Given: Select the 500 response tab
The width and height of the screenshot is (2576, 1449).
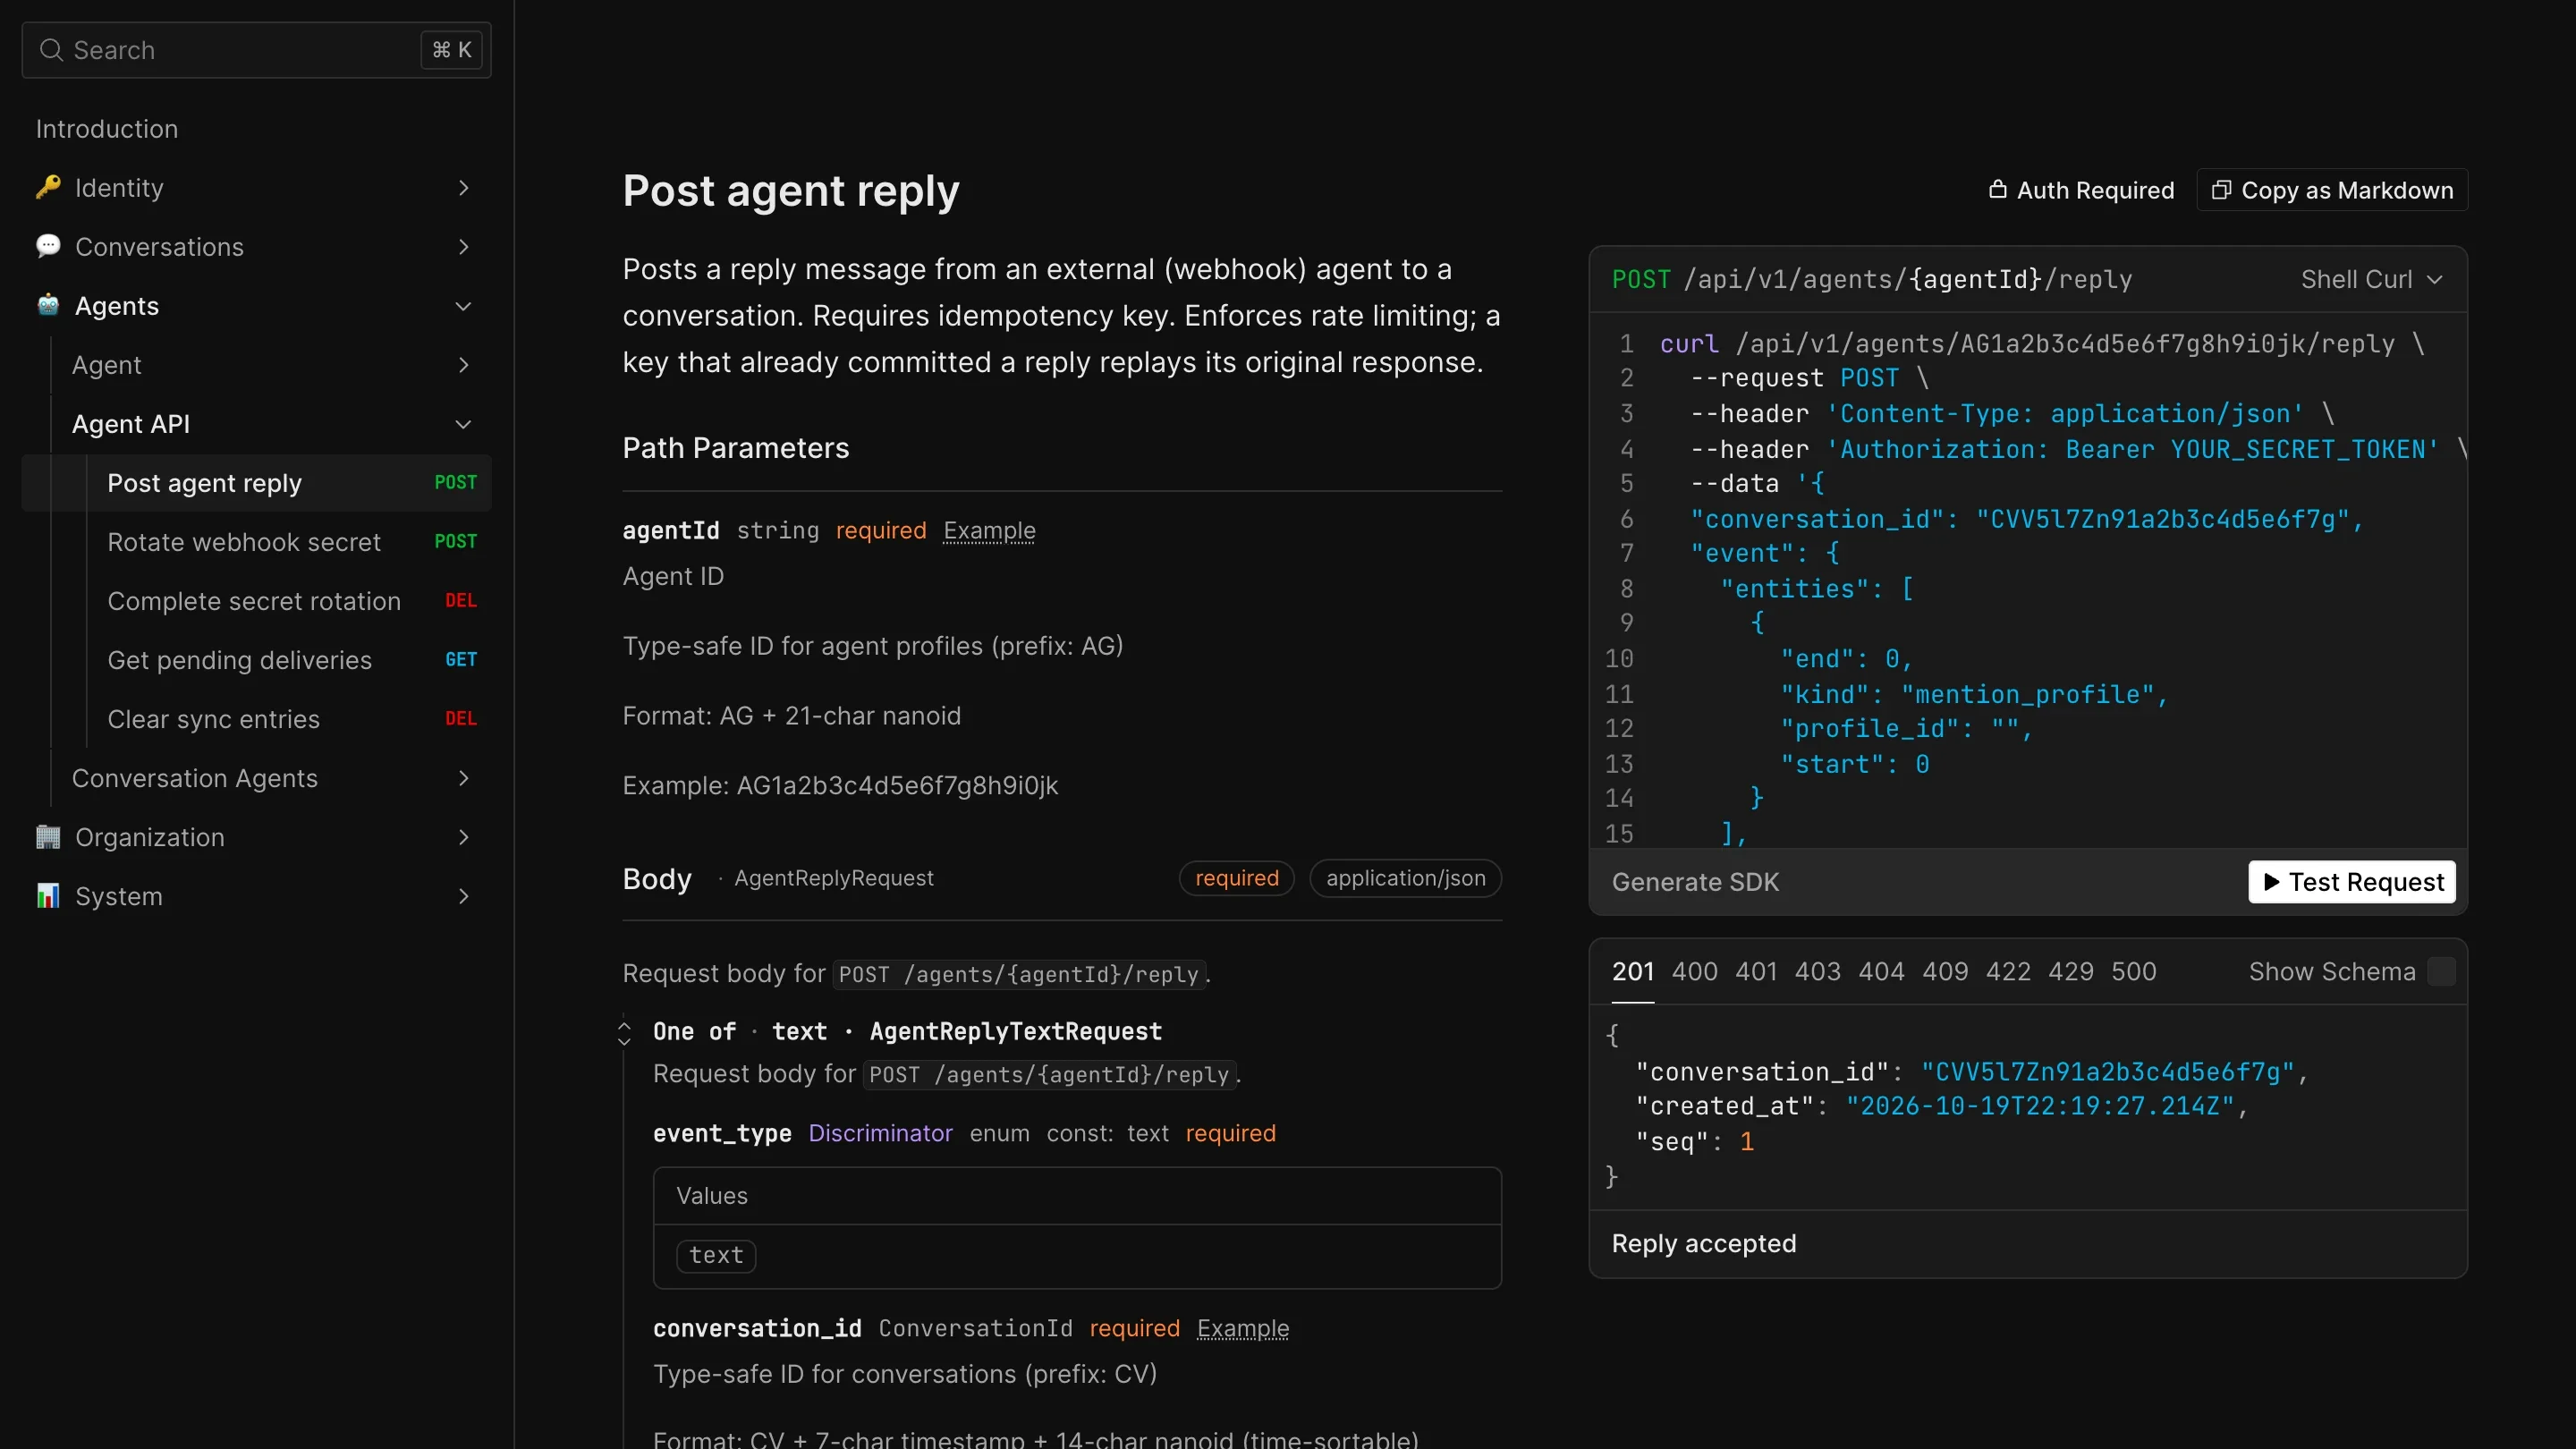Looking at the screenshot, I should 2134,972.
